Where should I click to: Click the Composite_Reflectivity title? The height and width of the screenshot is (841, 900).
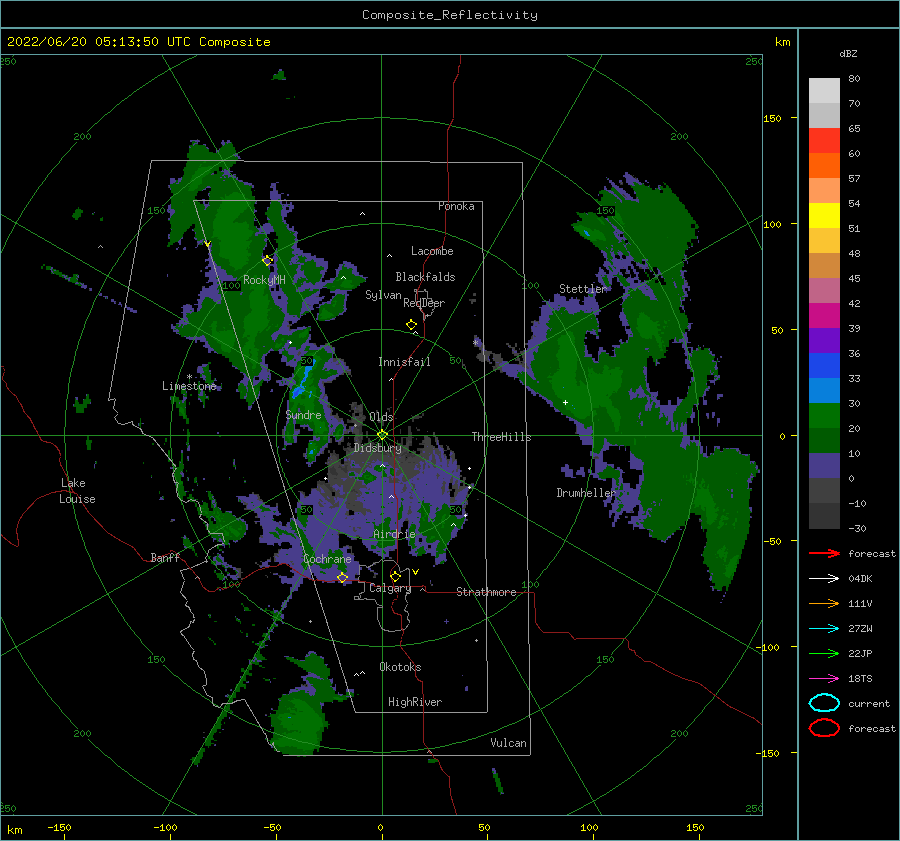[449, 15]
